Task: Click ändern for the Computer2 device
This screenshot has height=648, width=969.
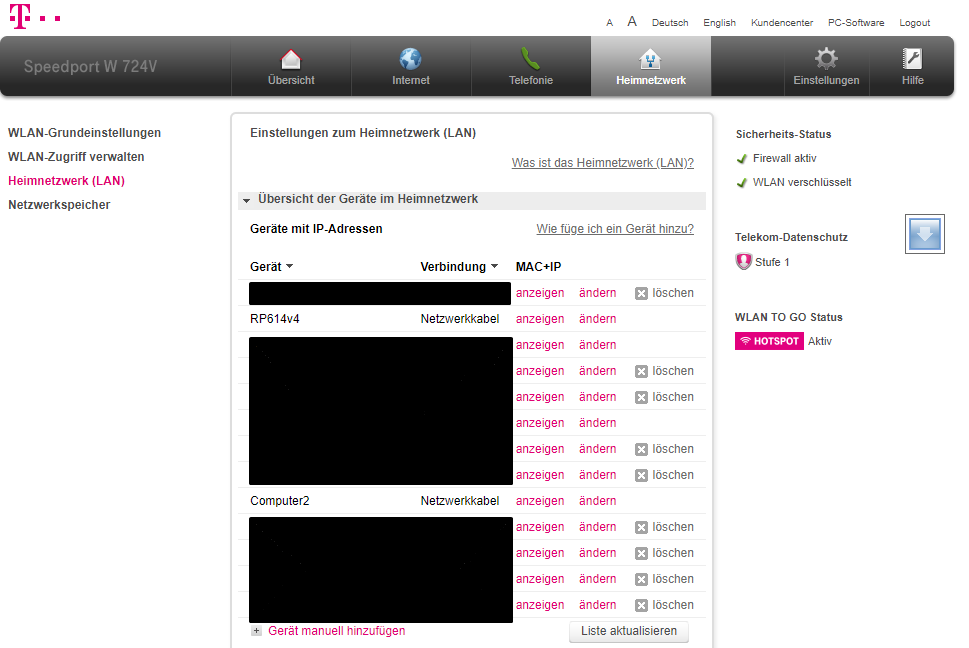Action: 598,501
